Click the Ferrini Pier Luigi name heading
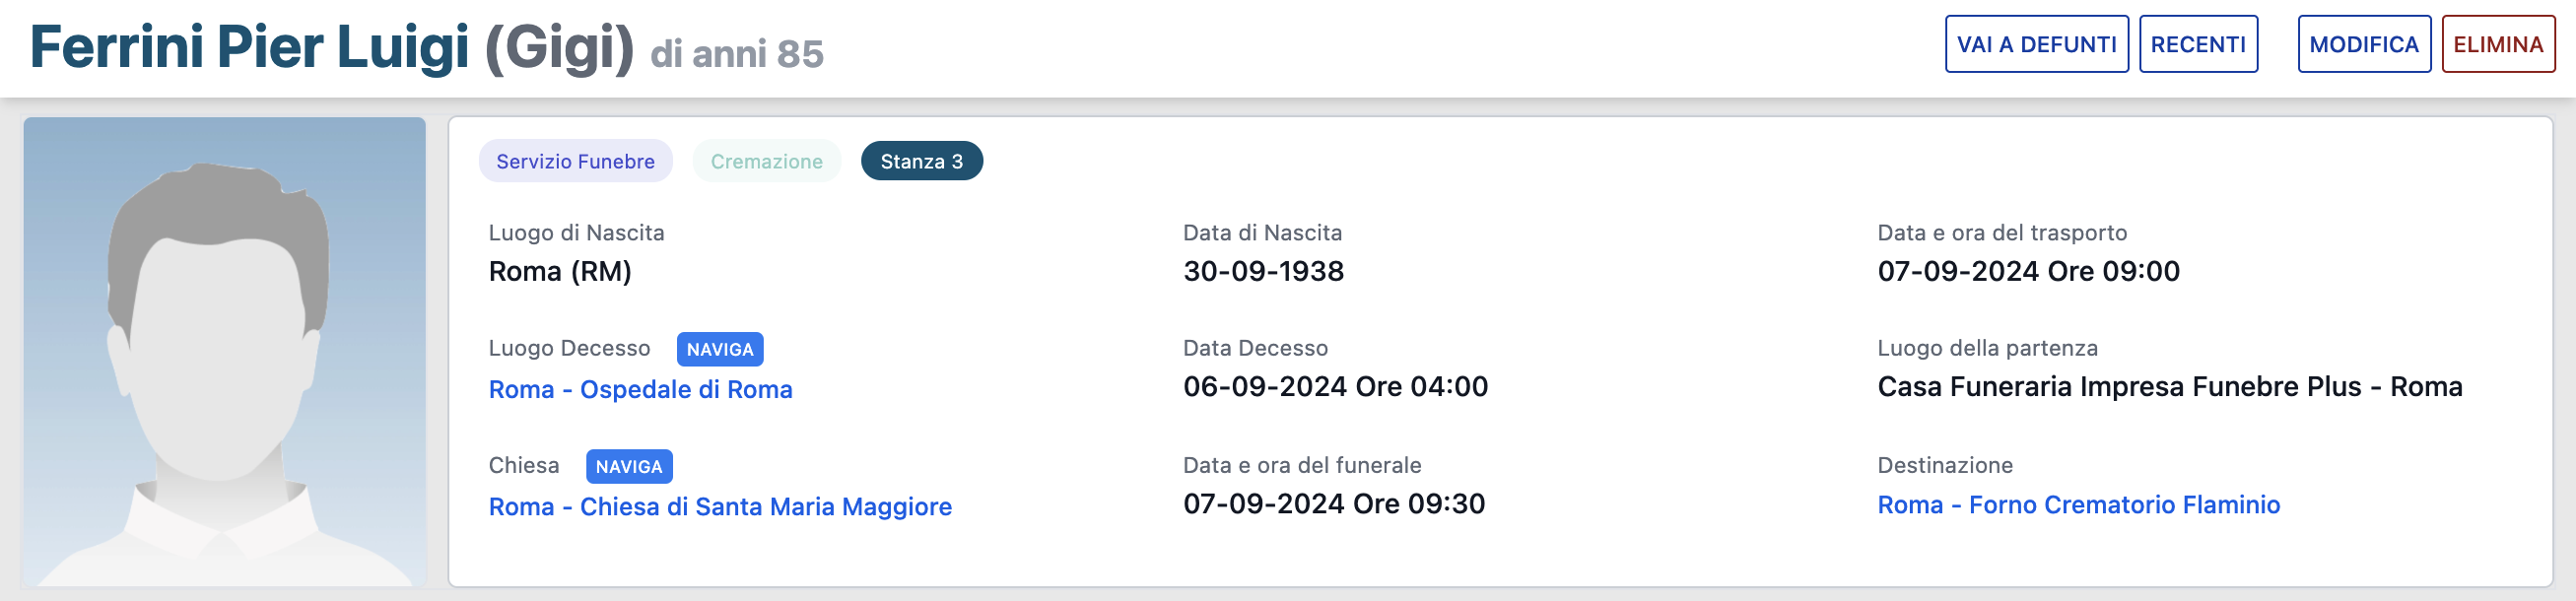Image resolution: width=2576 pixels, height=601 pixels. click(x=249, y=47)
